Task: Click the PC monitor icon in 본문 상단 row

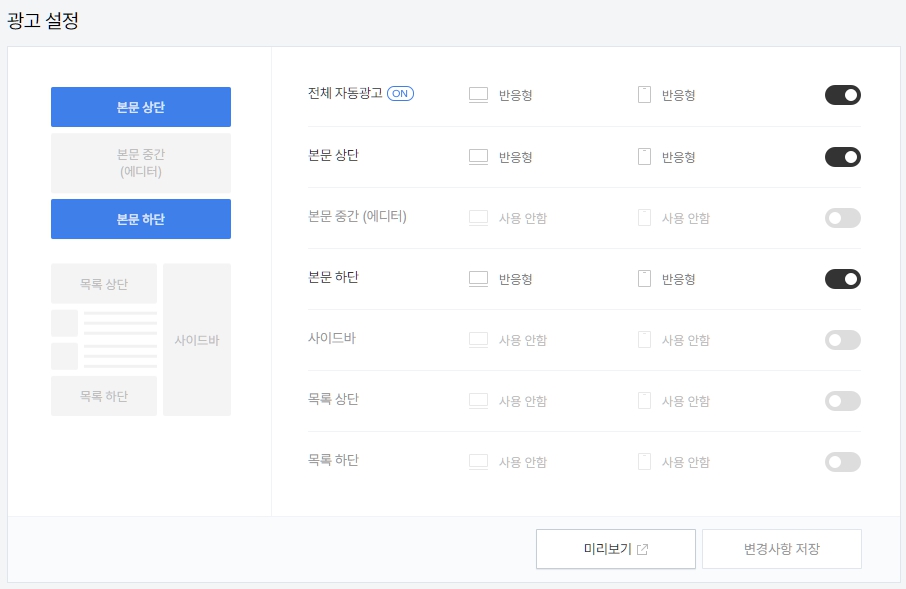Action: 478,157
